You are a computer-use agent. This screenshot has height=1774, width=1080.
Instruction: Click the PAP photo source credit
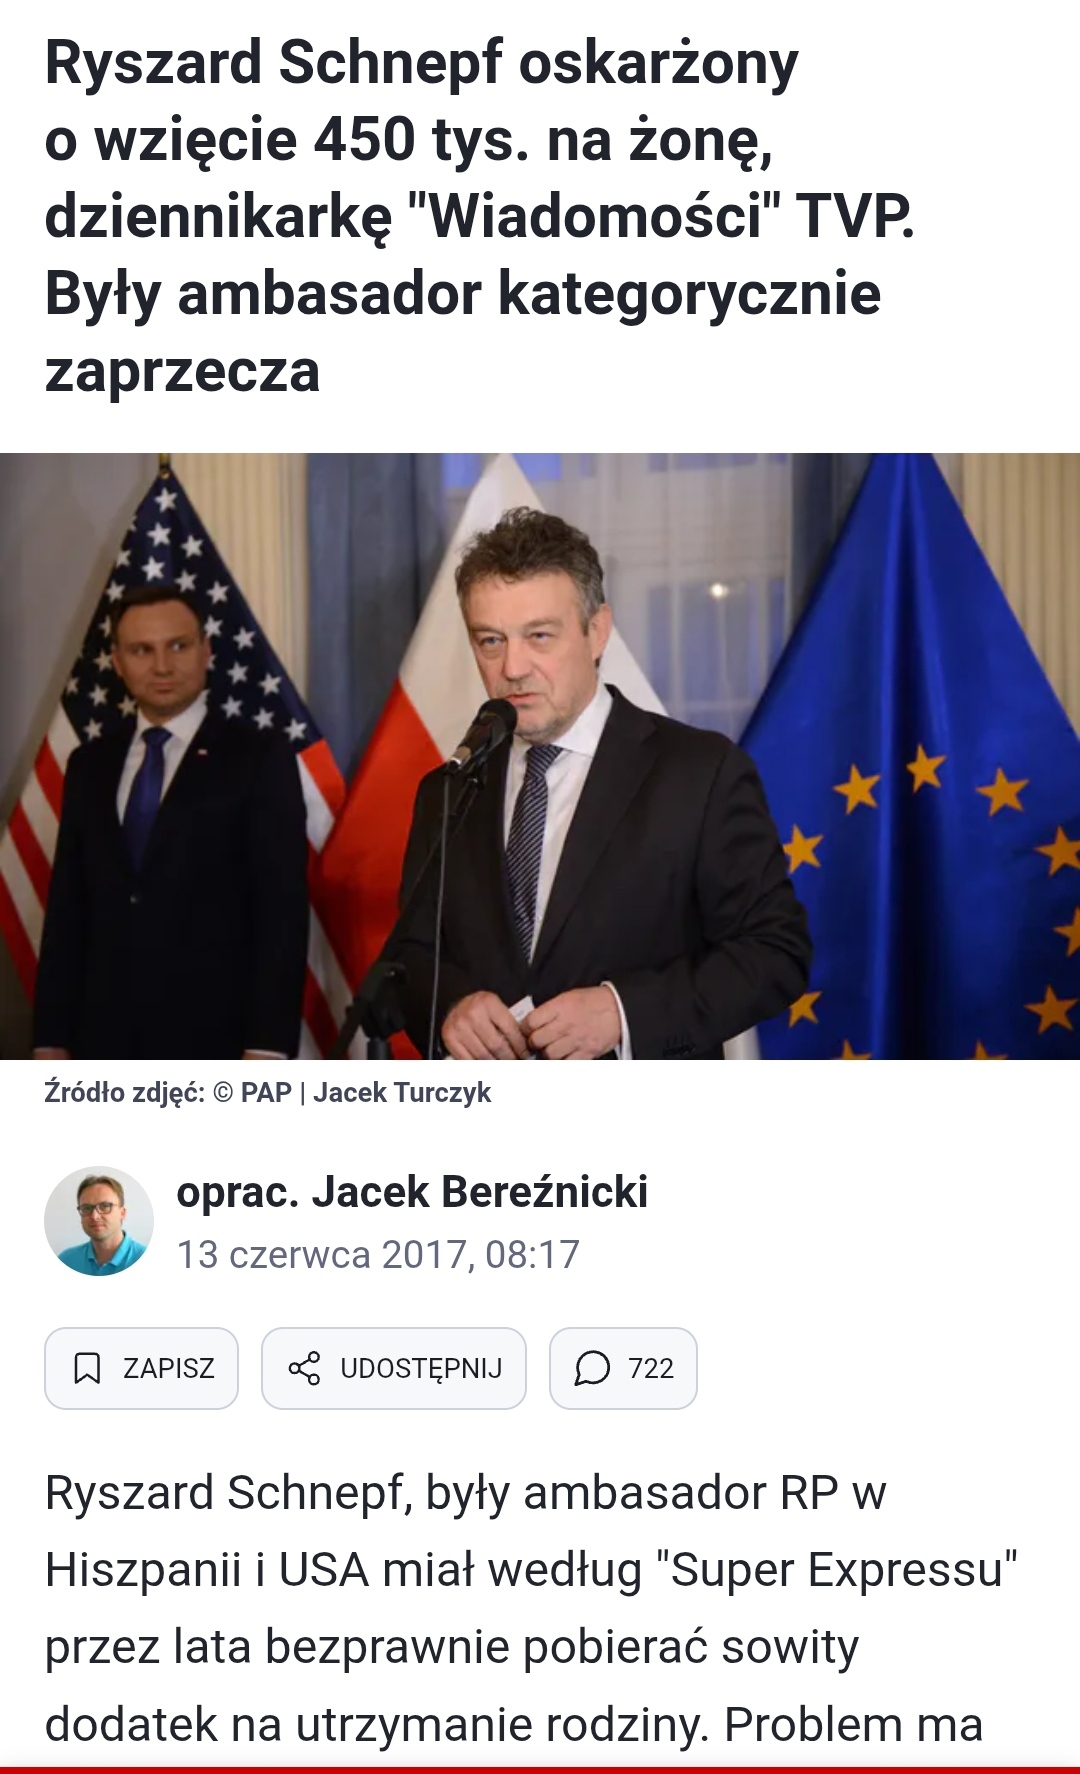[x=266, y=1093]
